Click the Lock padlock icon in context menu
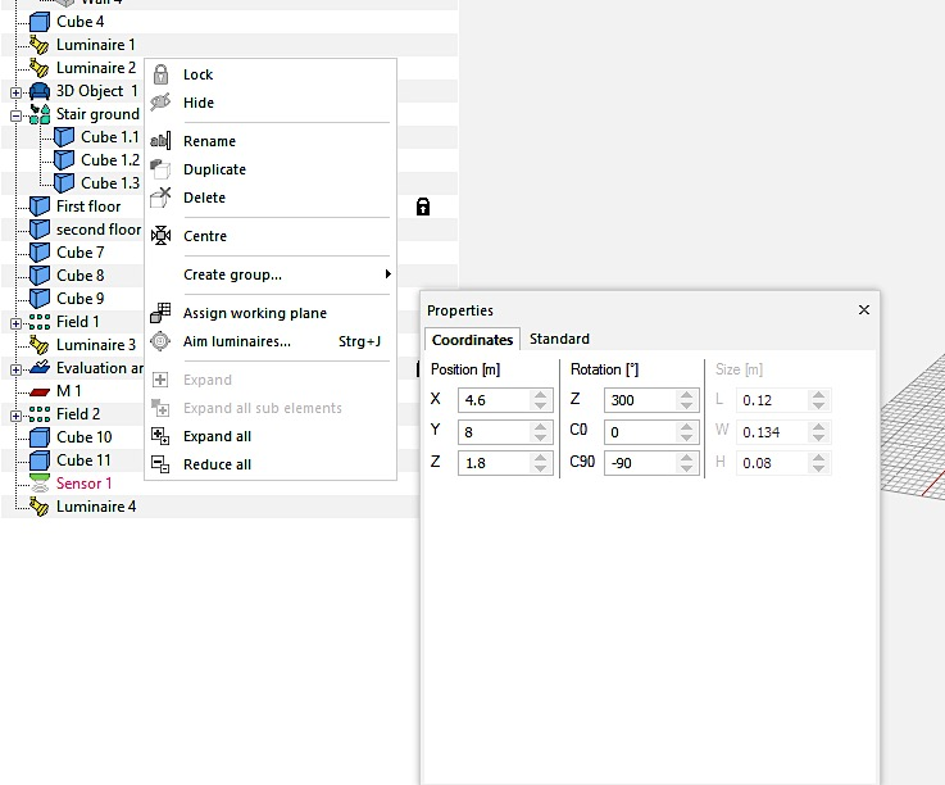This screenshot has width=945, height=785. click(160, 74)
